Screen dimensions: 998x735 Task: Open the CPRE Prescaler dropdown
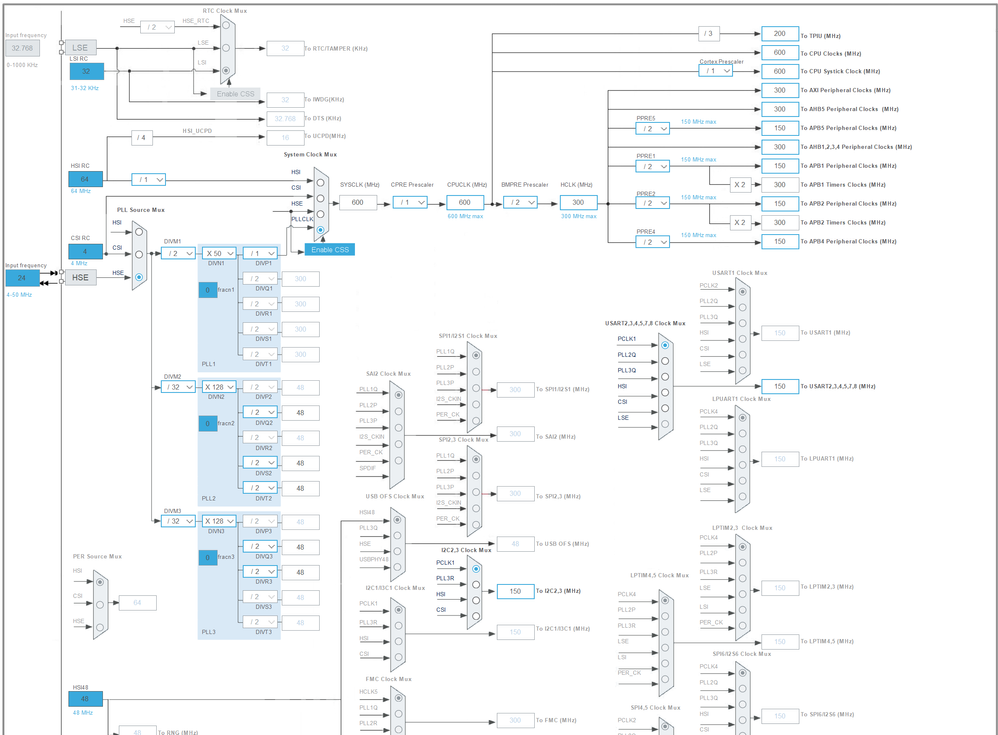[410, 202]
